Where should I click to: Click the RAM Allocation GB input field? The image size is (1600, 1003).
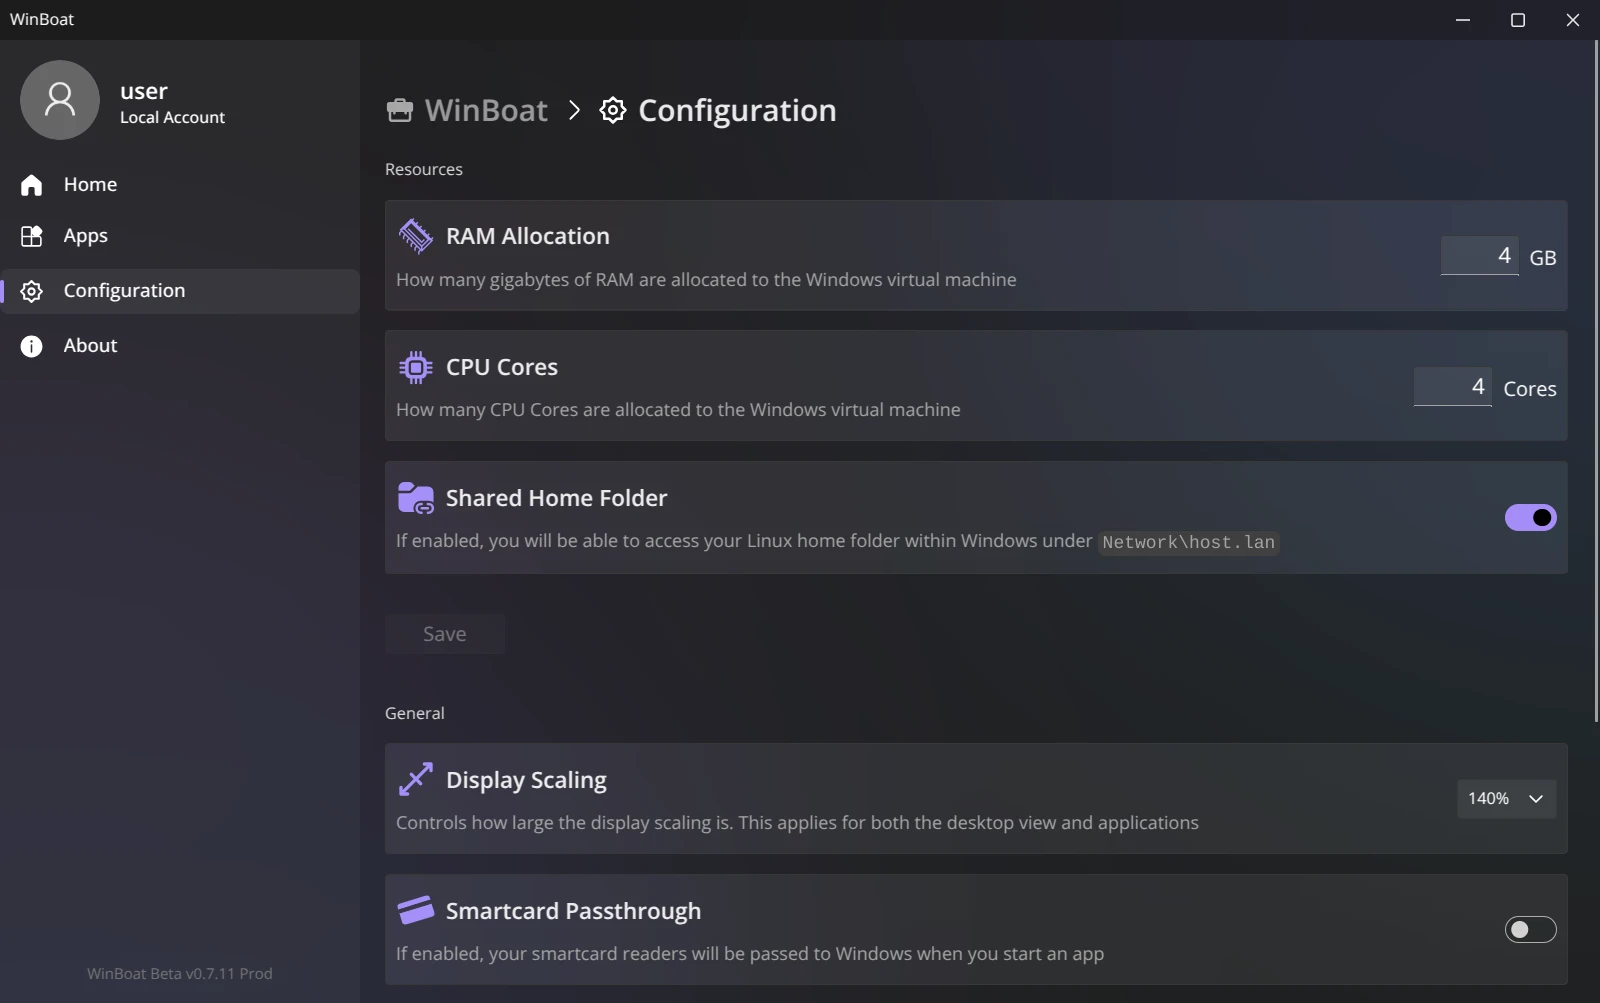[x=1479, y=256]
